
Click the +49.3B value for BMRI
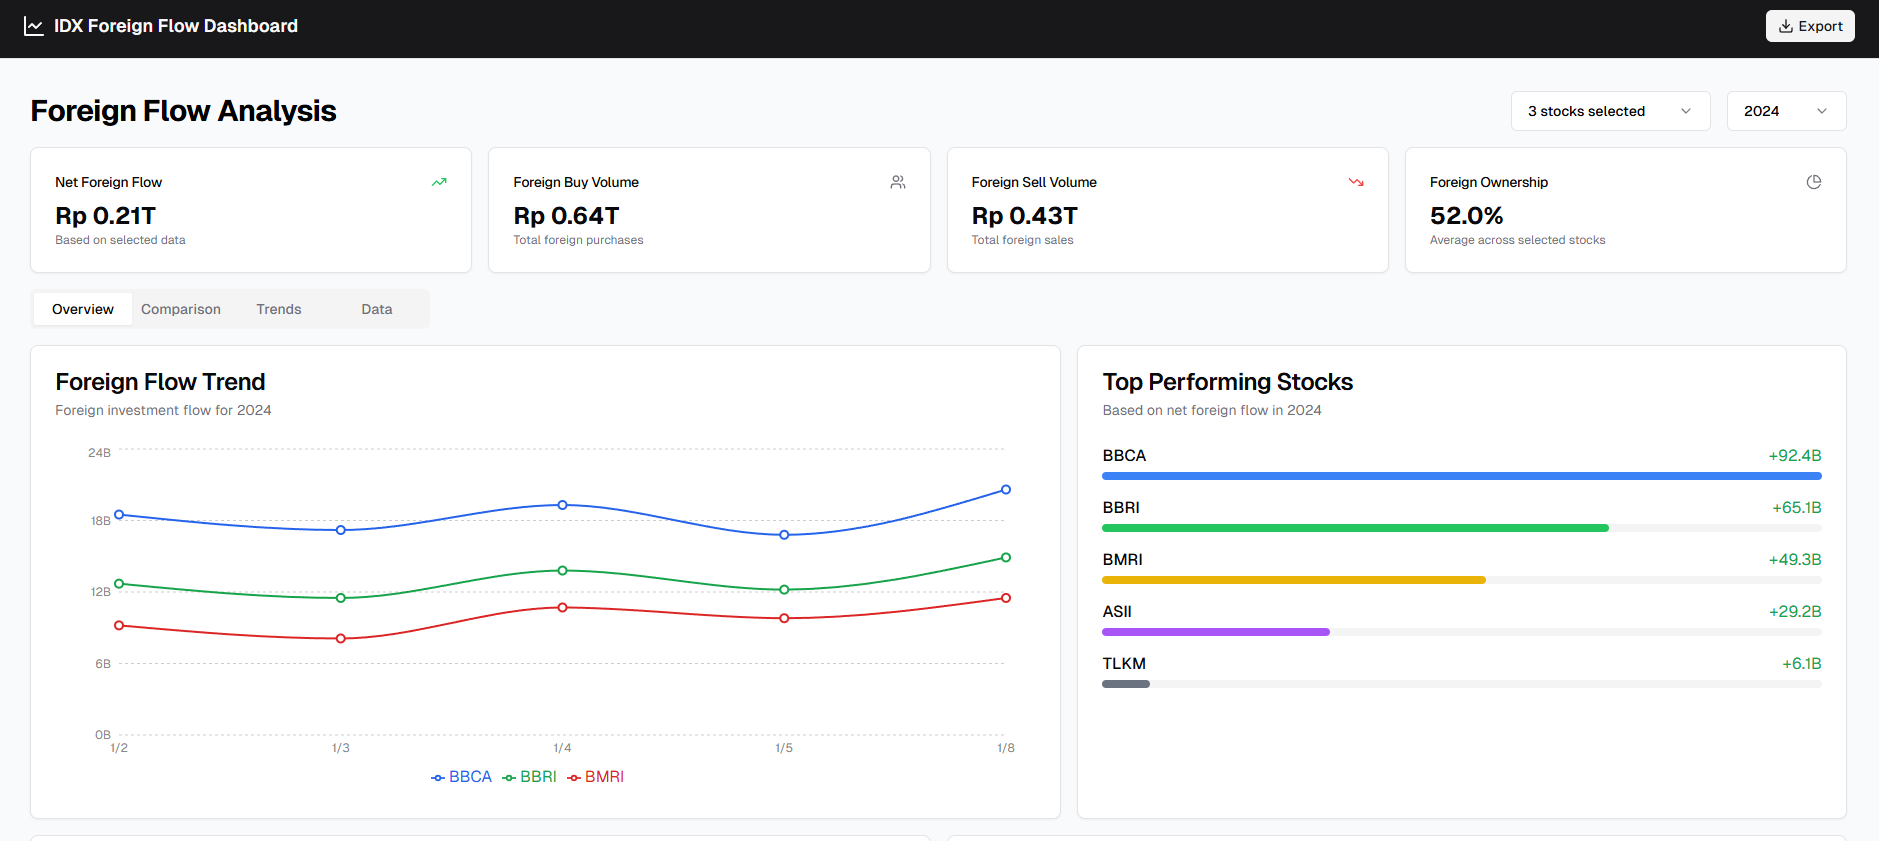1795,560
